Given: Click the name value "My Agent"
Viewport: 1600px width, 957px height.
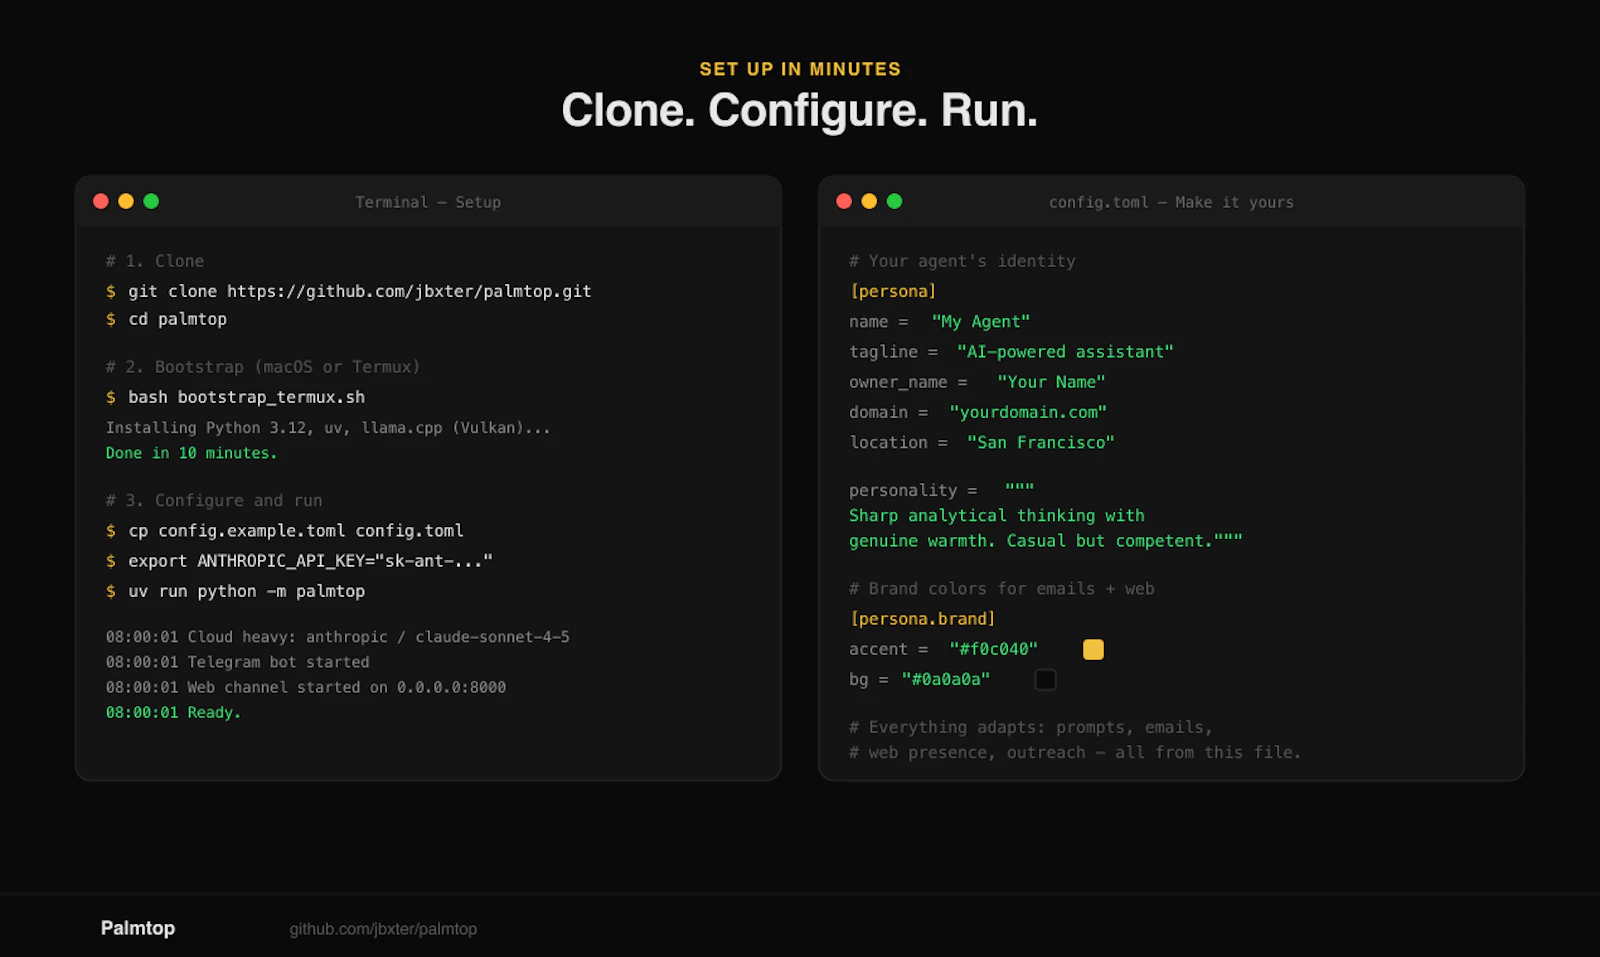Looking at the screenshot, I should pos(981,322).
